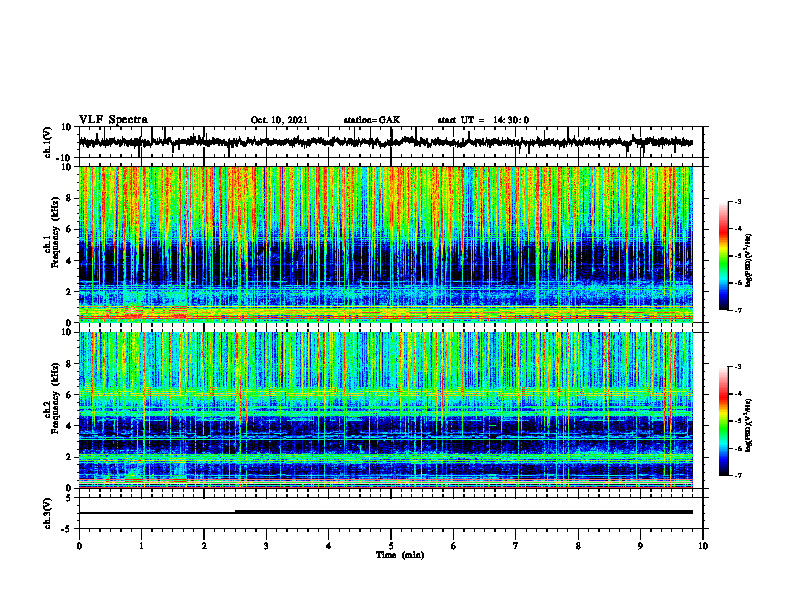Click the "Time (min)" x-axis label
Viewport: 792px width, 612px height.
[400, 555]
